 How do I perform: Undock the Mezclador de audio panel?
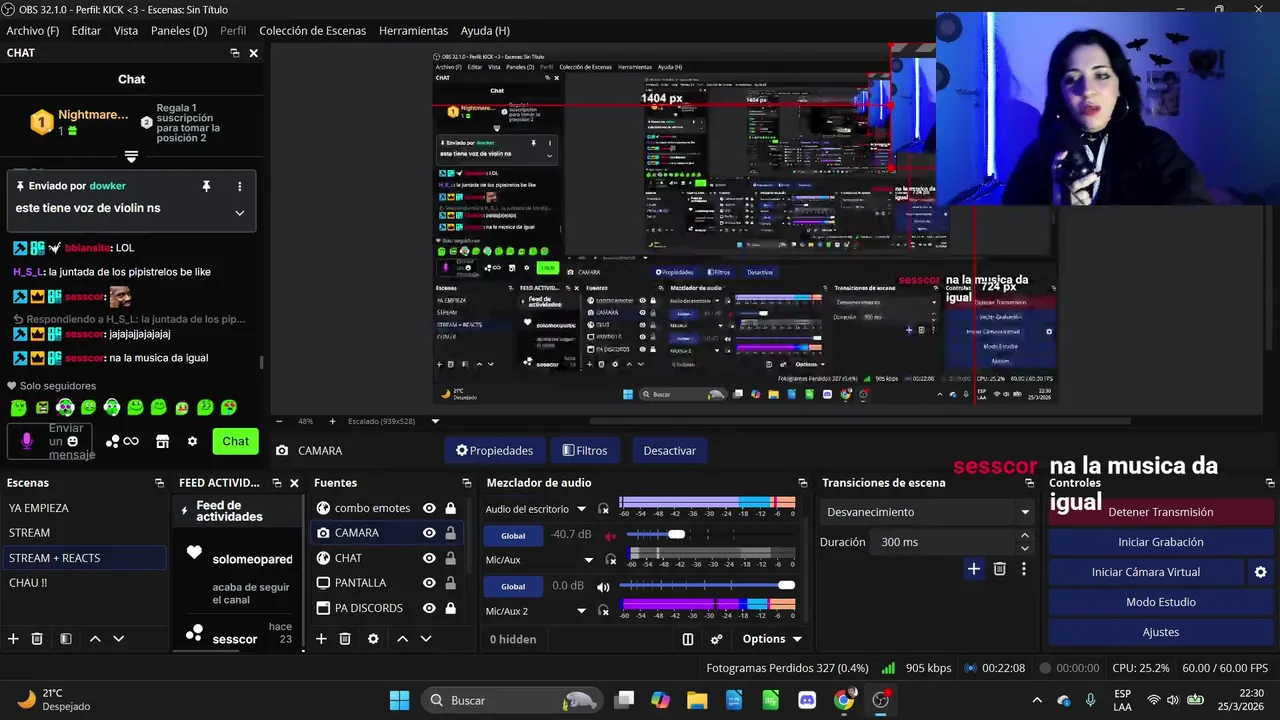[802, 483]
